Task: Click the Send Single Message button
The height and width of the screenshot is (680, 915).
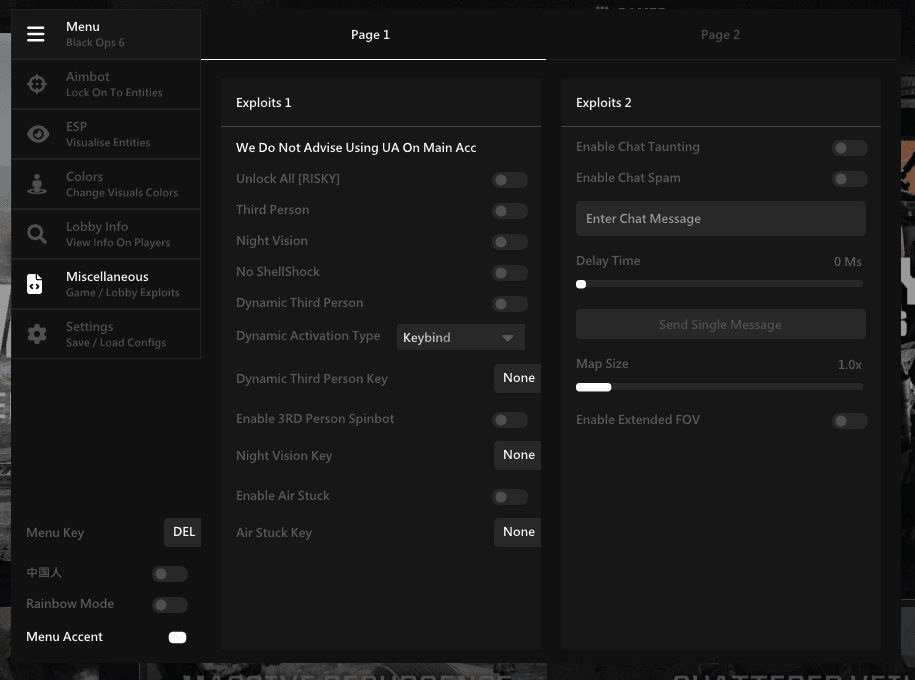Action: coord(721,324)
